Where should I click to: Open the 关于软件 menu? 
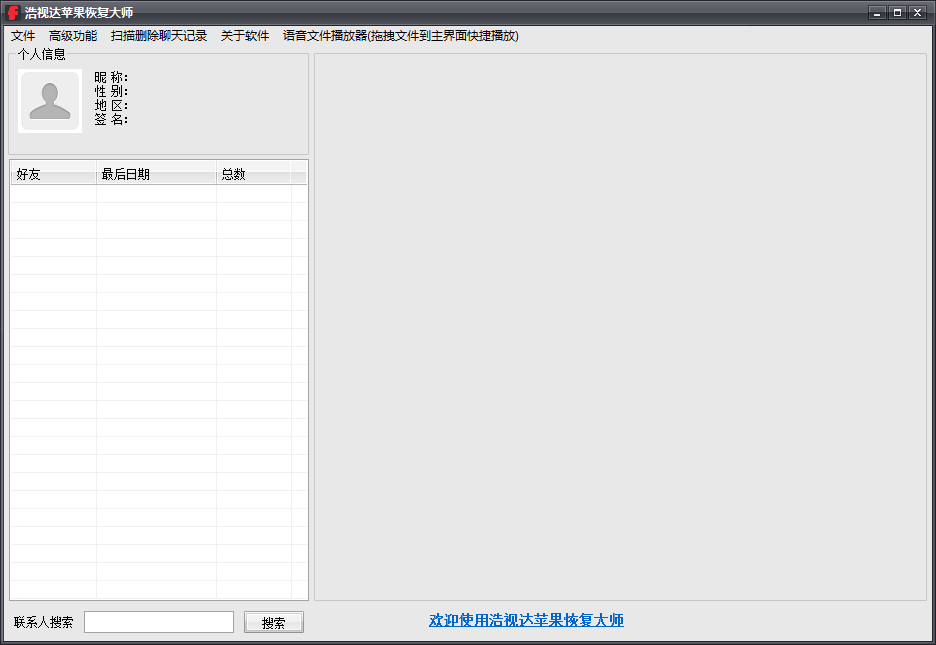click(x=245, y=36)
